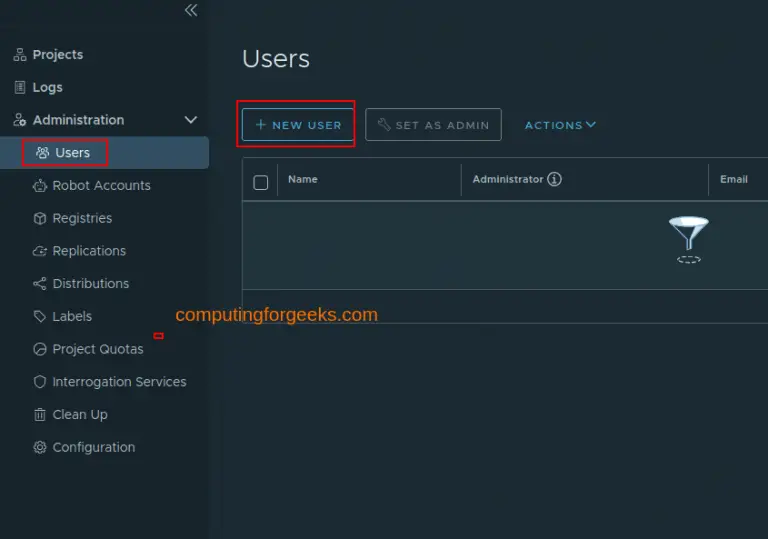Go to Project Quotas page
Viewport: 768px width, 539px height.
click(97, 349)
